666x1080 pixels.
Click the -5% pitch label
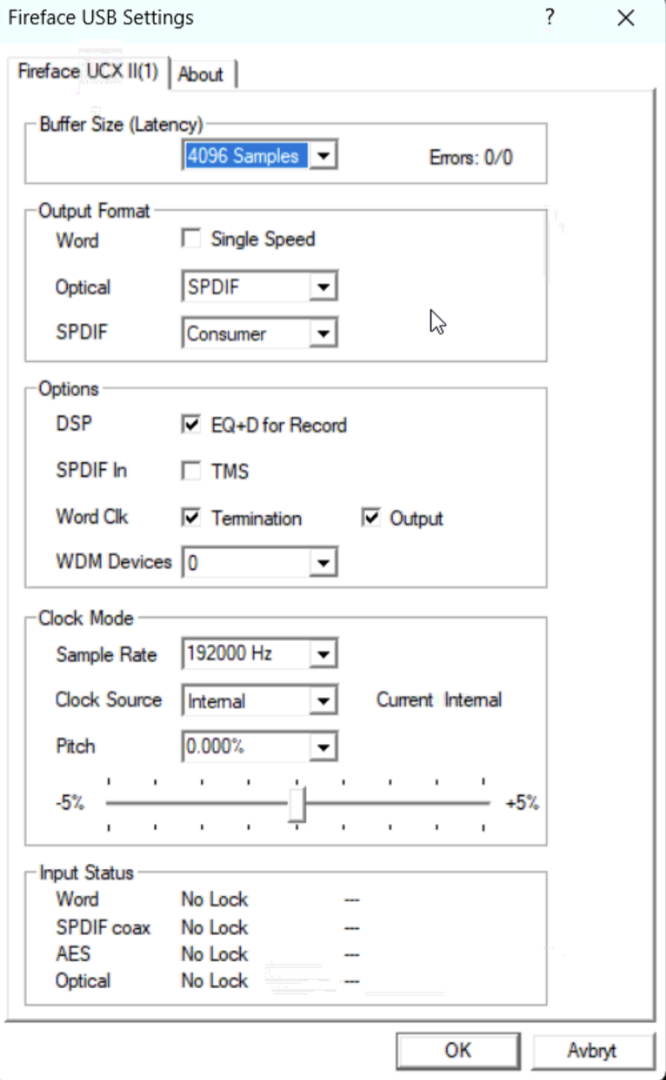point(70,803)
